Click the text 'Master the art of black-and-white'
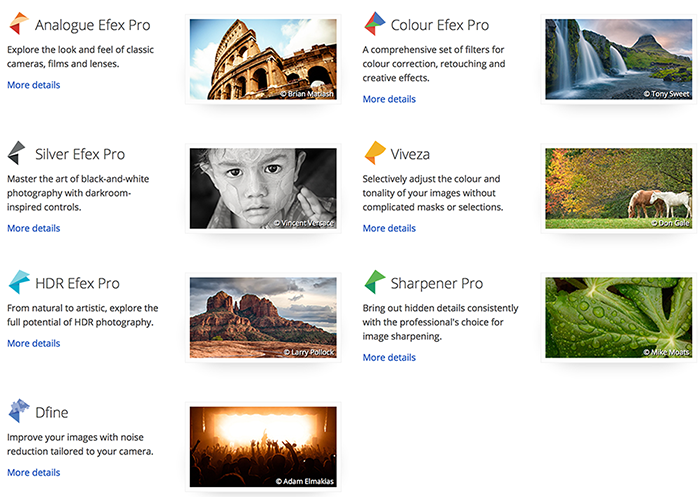Screen dimensions: 700x497 click(x=78, y=179)
